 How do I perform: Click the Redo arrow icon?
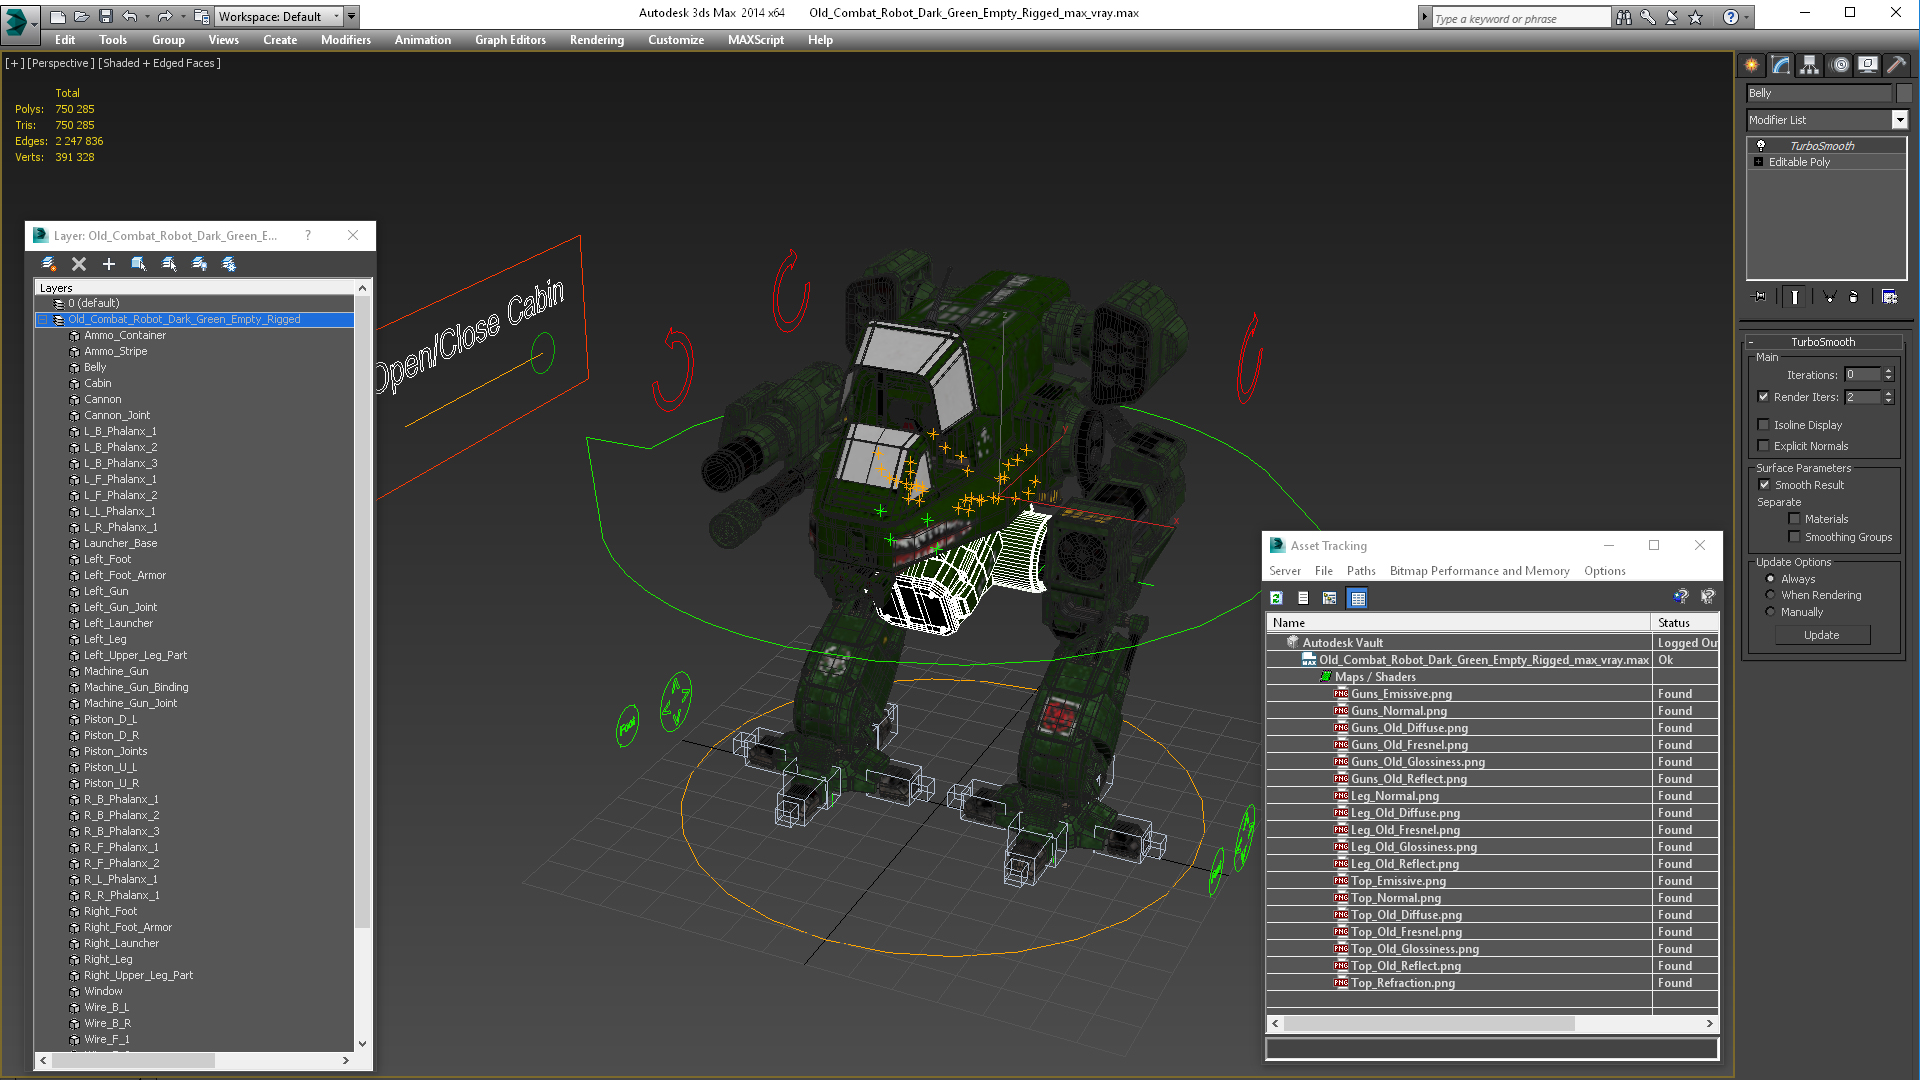165,17
